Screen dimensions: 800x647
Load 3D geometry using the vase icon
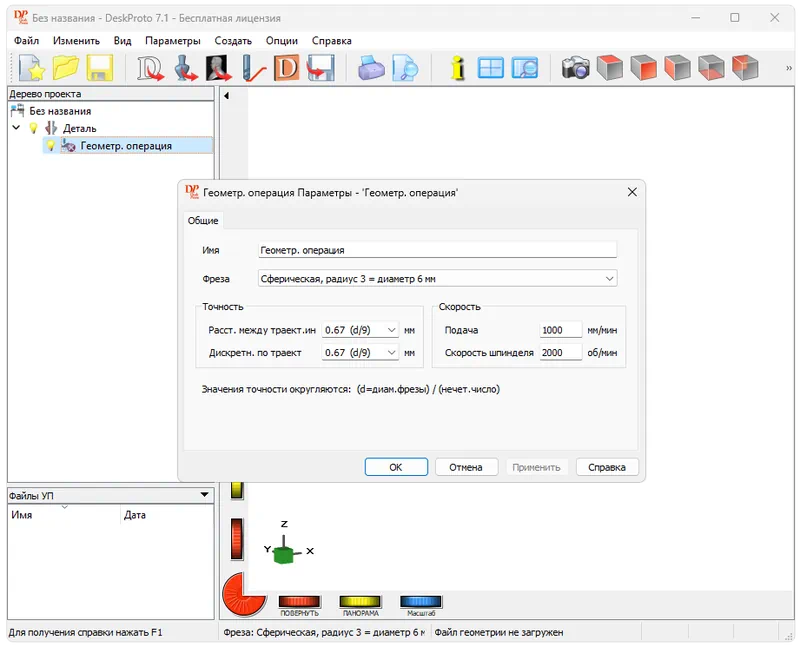pos(185,68)
